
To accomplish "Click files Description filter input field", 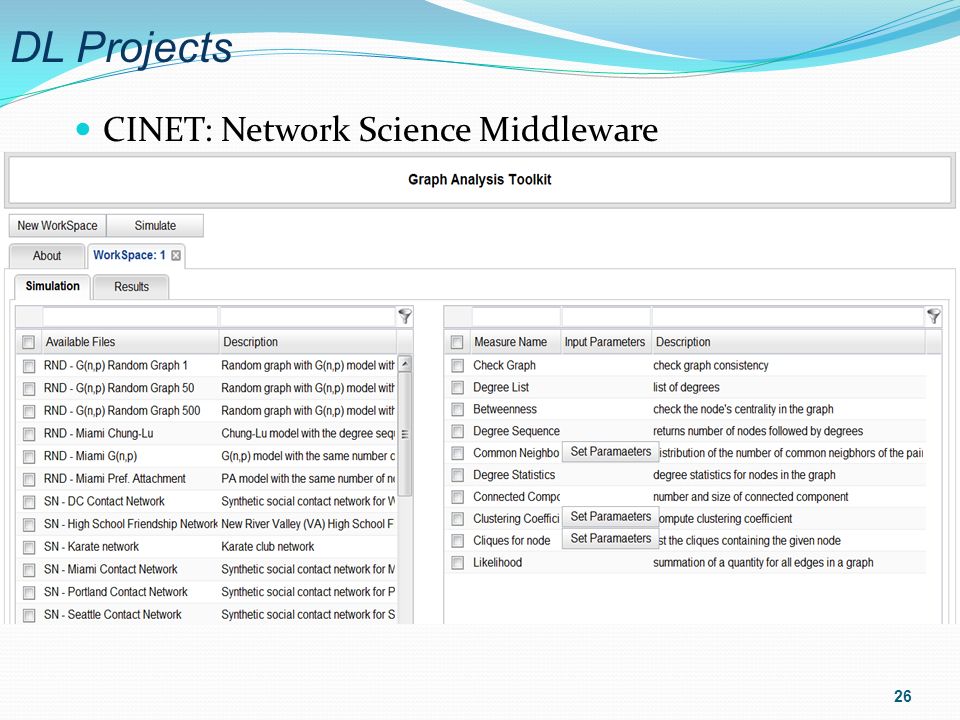I will pos(308,317).
